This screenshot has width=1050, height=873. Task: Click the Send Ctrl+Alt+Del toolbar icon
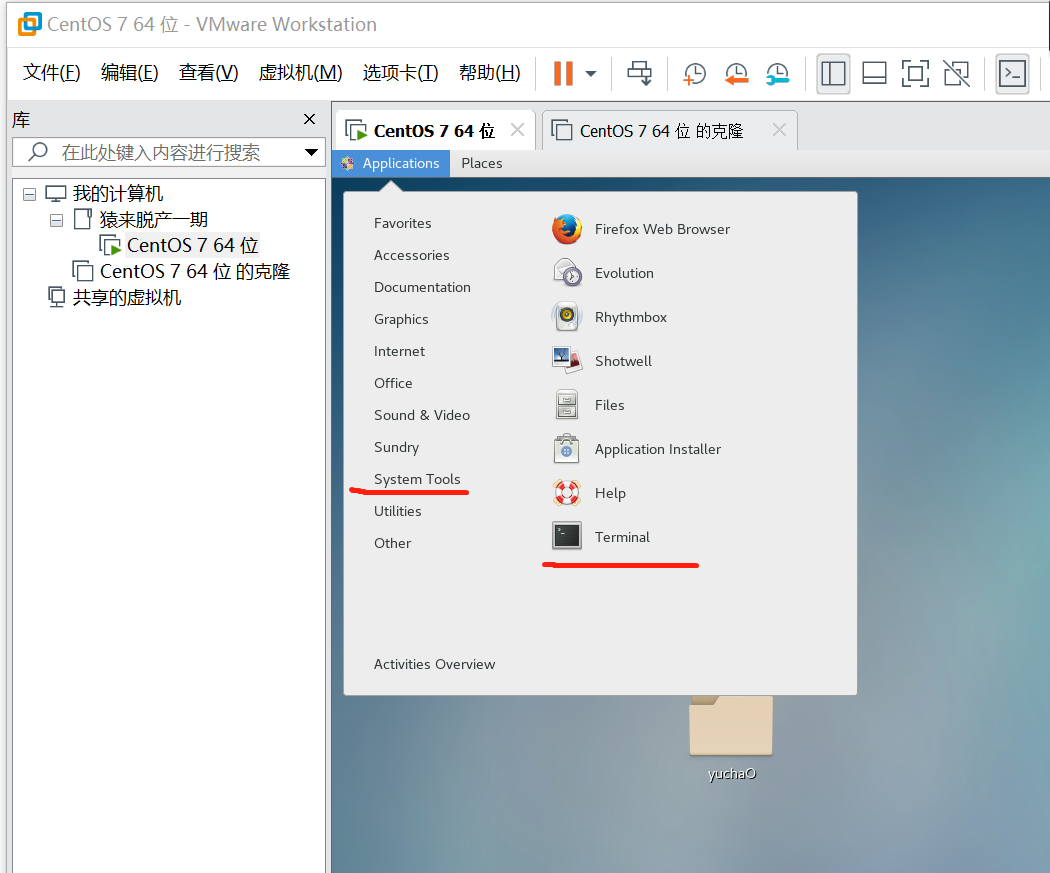click(x=639, y=73)
